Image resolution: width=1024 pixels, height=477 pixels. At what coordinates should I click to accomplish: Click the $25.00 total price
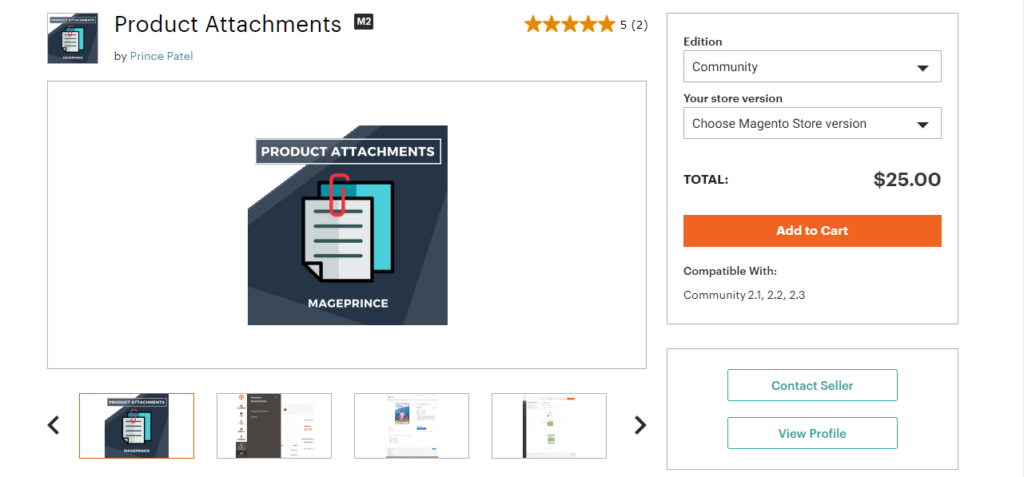click(x=906, y=180)
